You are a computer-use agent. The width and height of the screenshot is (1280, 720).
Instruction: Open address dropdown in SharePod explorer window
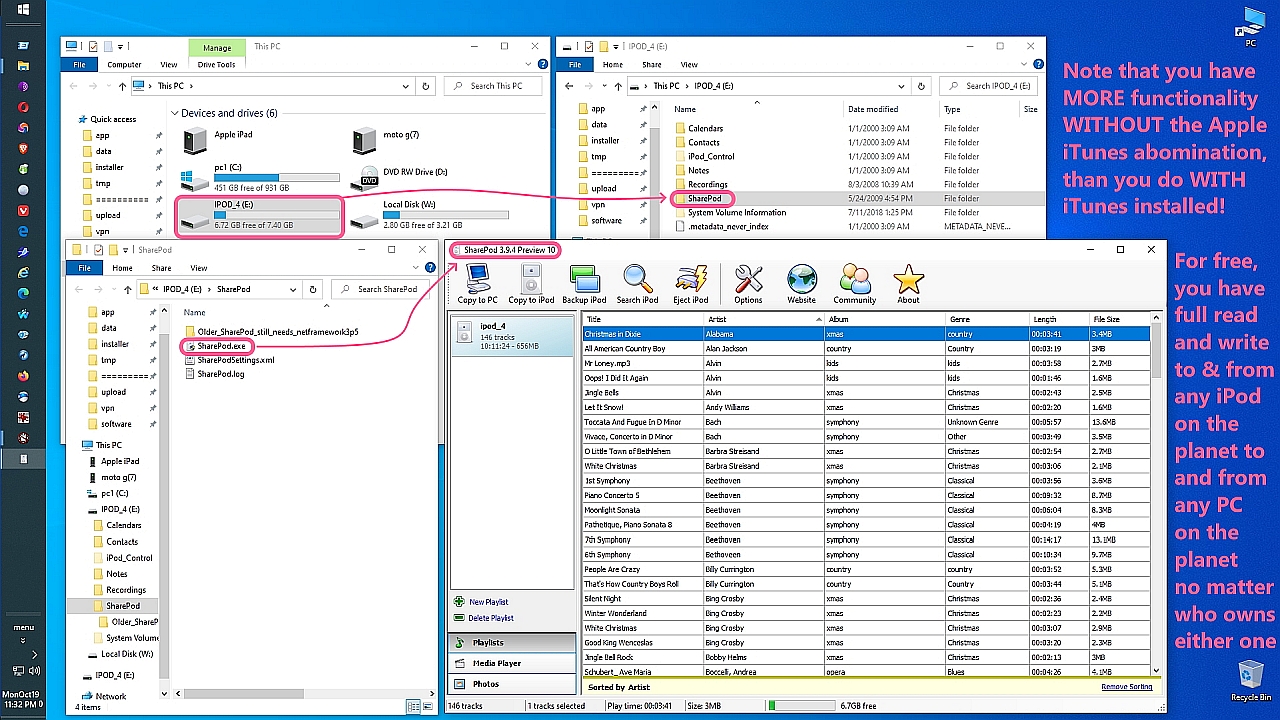pyautogui.click(x=293, y=289)
